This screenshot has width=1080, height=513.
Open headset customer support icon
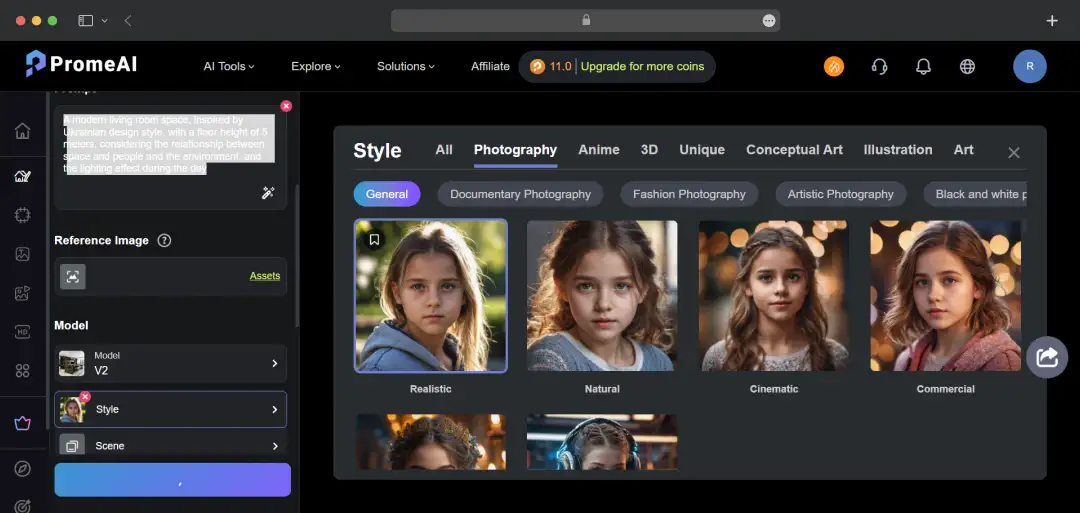tap(879, 66)
